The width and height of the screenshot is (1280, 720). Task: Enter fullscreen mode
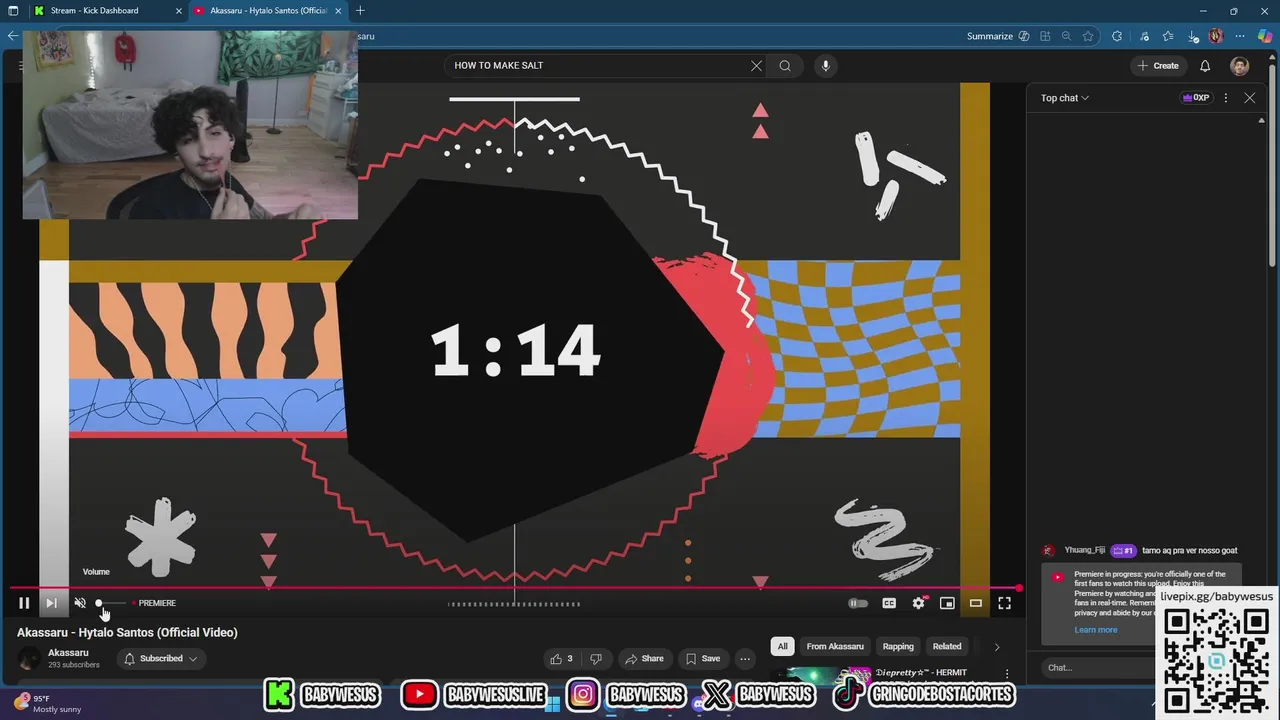(1005, 603)
